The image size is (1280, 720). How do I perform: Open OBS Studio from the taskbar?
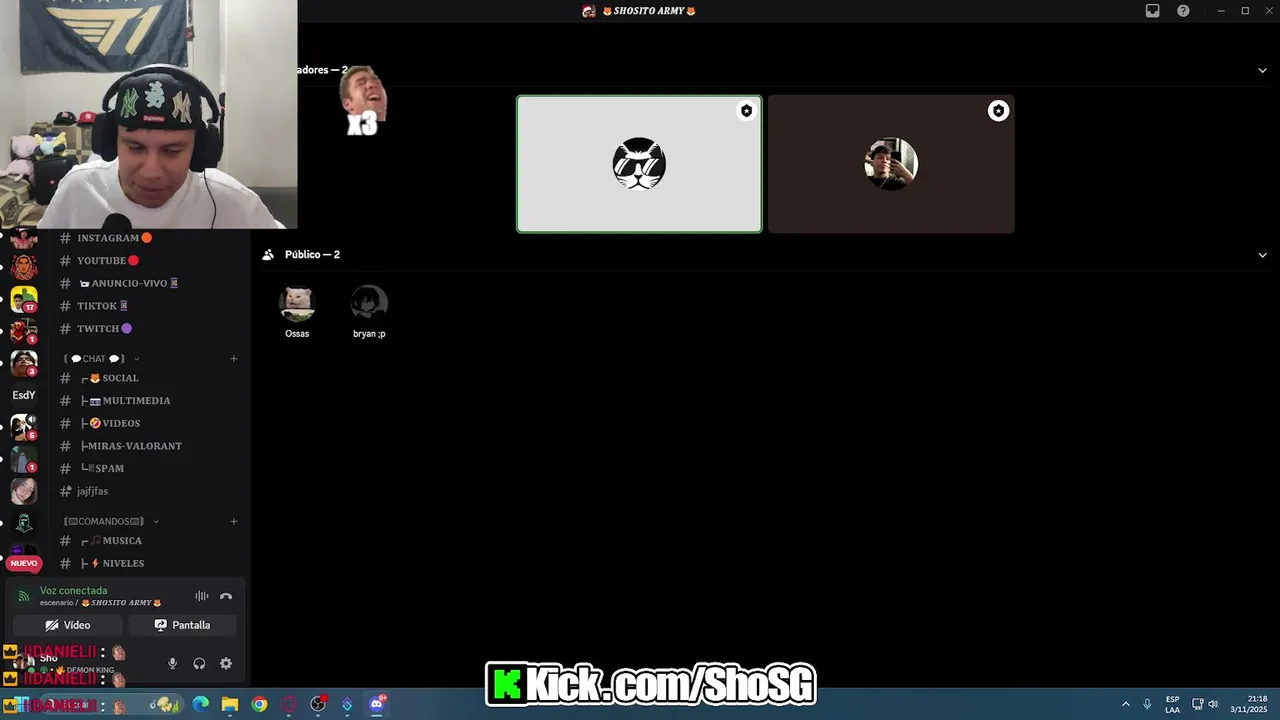pos(318,704)
